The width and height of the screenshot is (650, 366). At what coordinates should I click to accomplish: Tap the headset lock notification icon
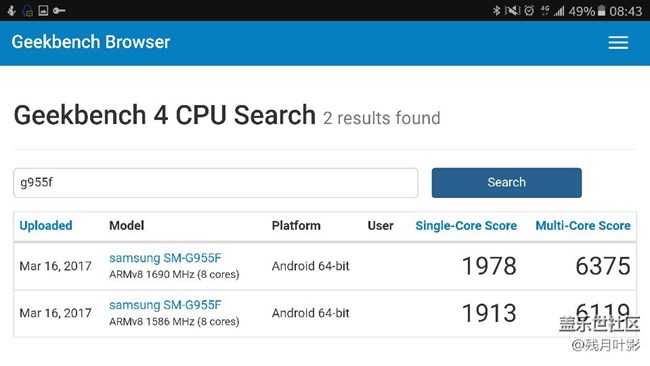coord(27,11)
